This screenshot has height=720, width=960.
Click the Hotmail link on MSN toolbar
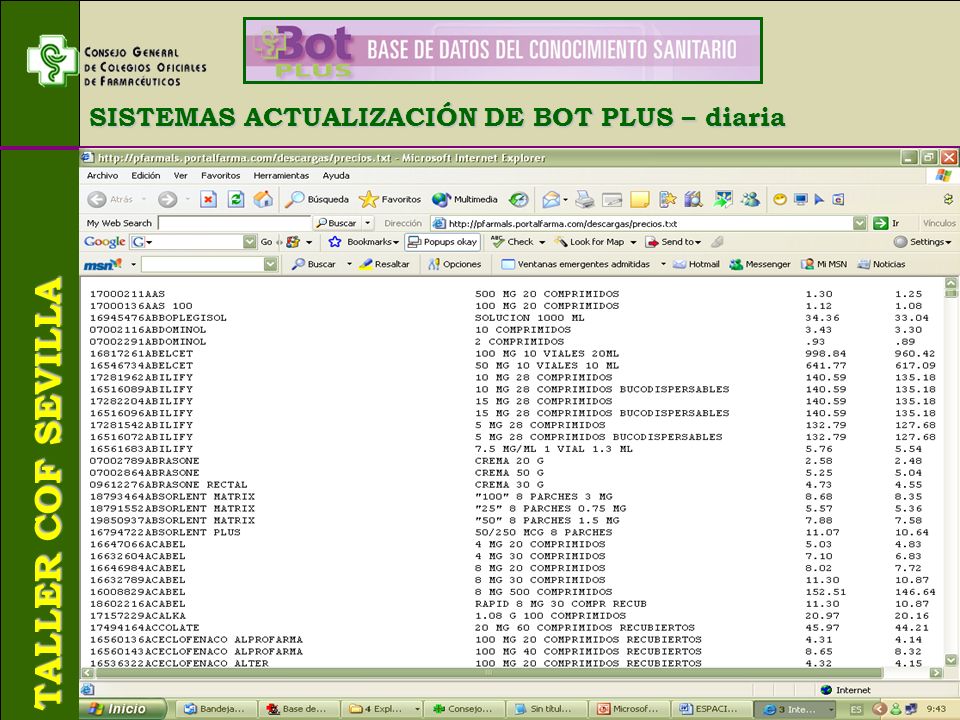(696, 264)
